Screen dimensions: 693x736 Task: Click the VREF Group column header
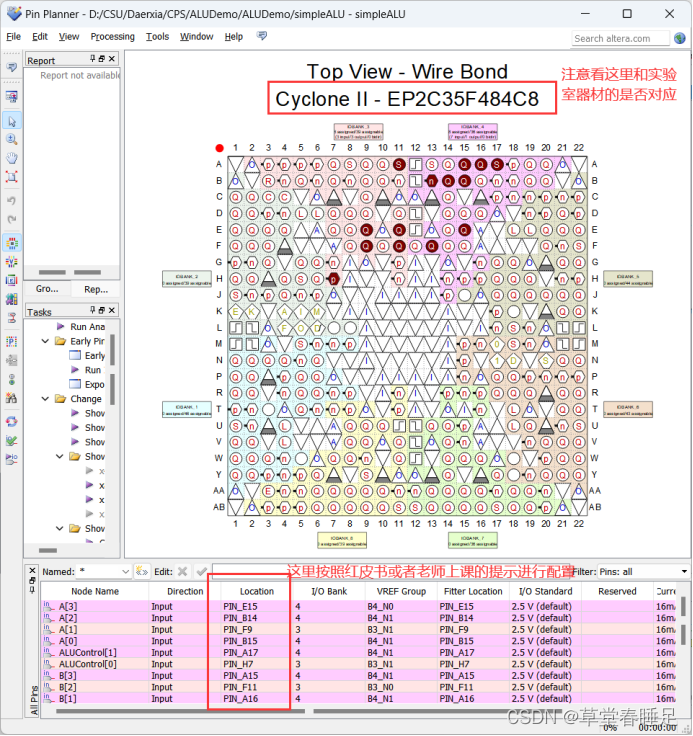401,591
